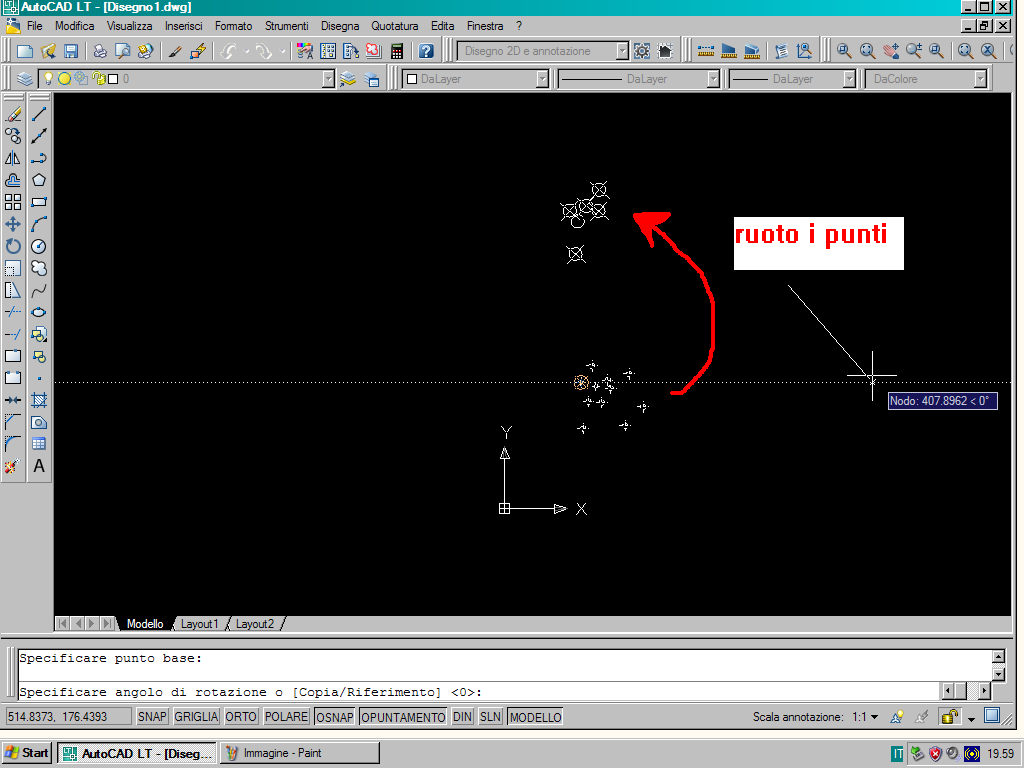Switch to the Layout2 tab
Screen dimensions: 1024x768
(x=255, y=624)
